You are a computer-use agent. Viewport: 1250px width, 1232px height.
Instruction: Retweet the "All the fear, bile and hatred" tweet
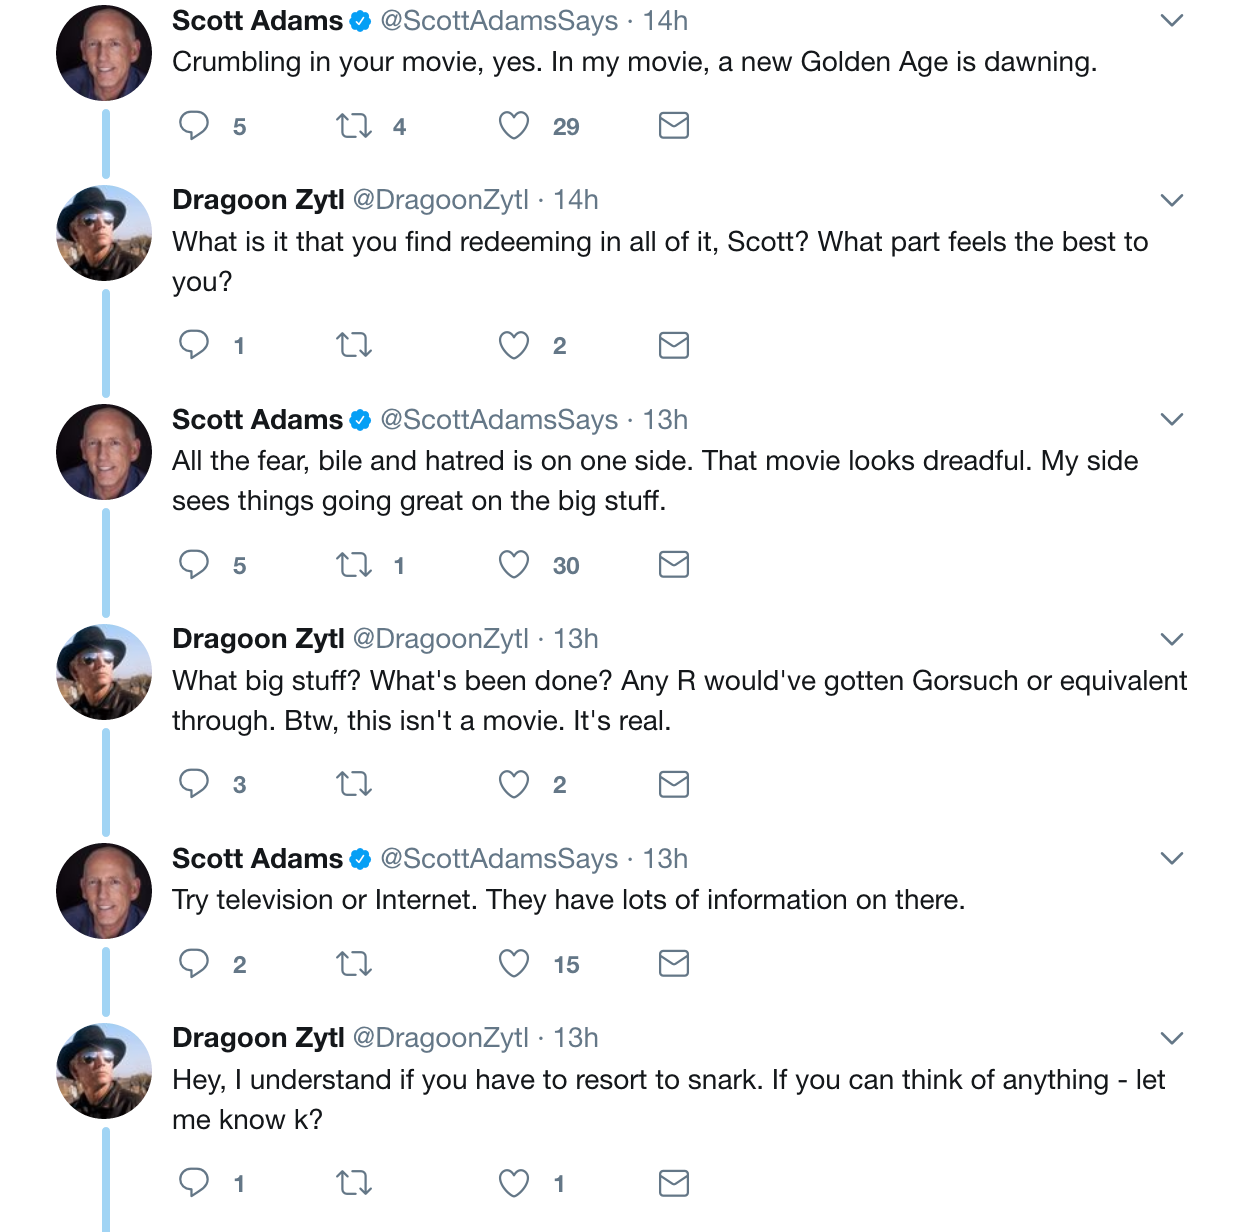point(354,565)
